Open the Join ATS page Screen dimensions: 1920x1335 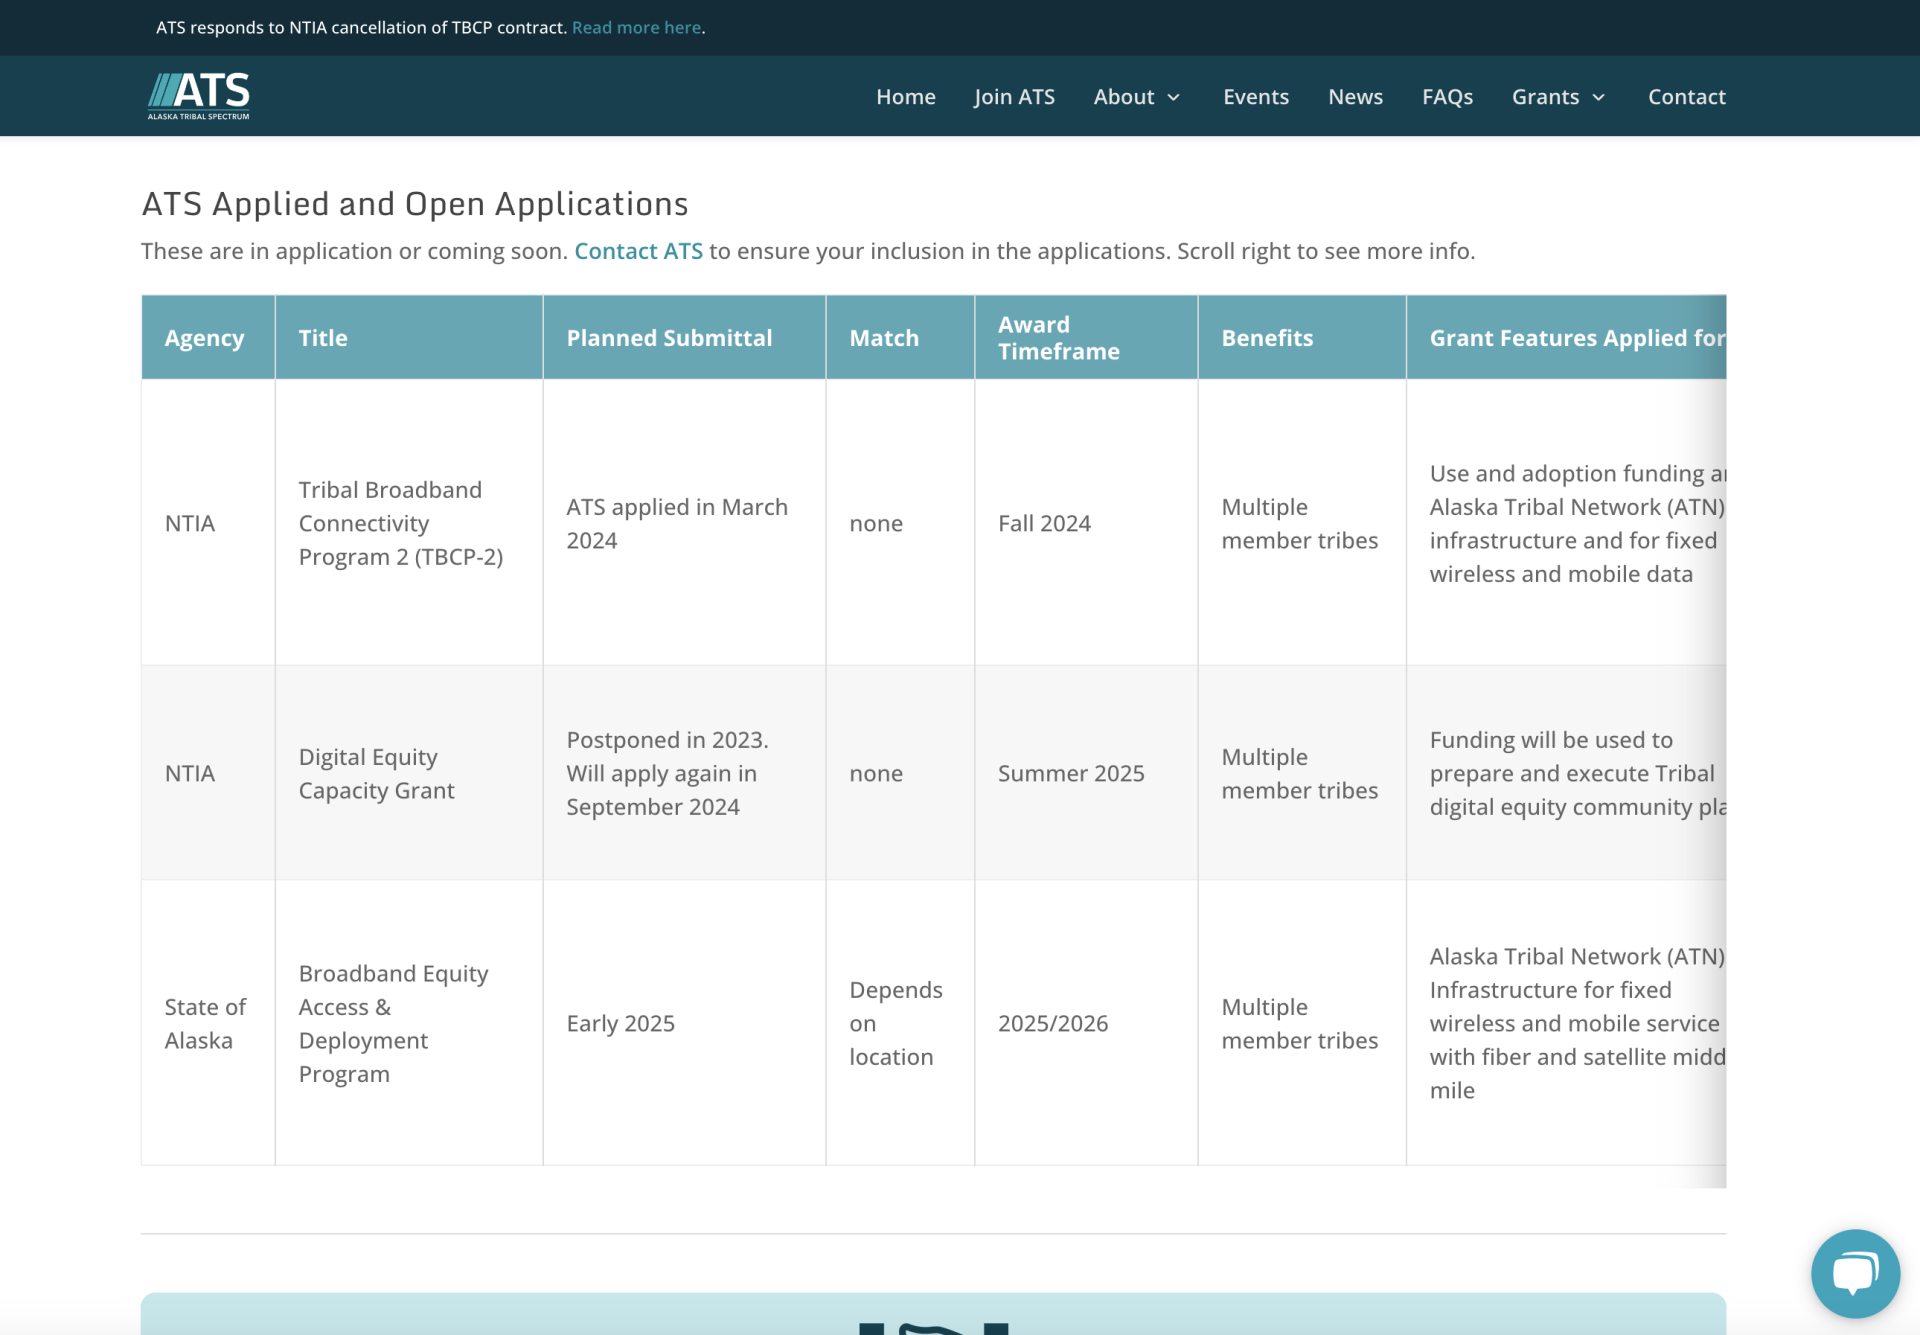click(1014, 97)
